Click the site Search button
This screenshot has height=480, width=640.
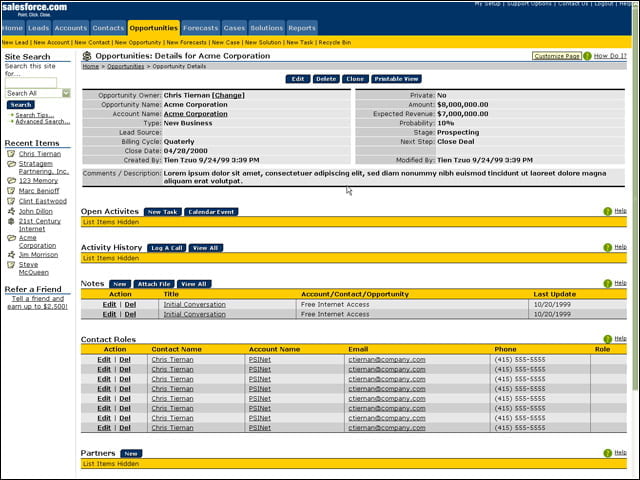point(21,105)
